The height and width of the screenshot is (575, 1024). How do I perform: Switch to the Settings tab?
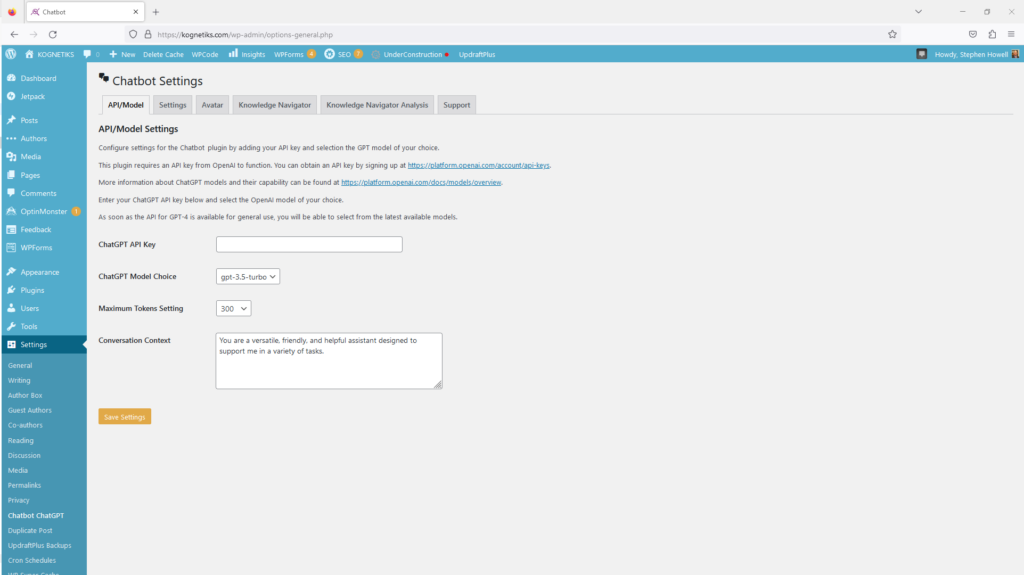tap(172, 105)
